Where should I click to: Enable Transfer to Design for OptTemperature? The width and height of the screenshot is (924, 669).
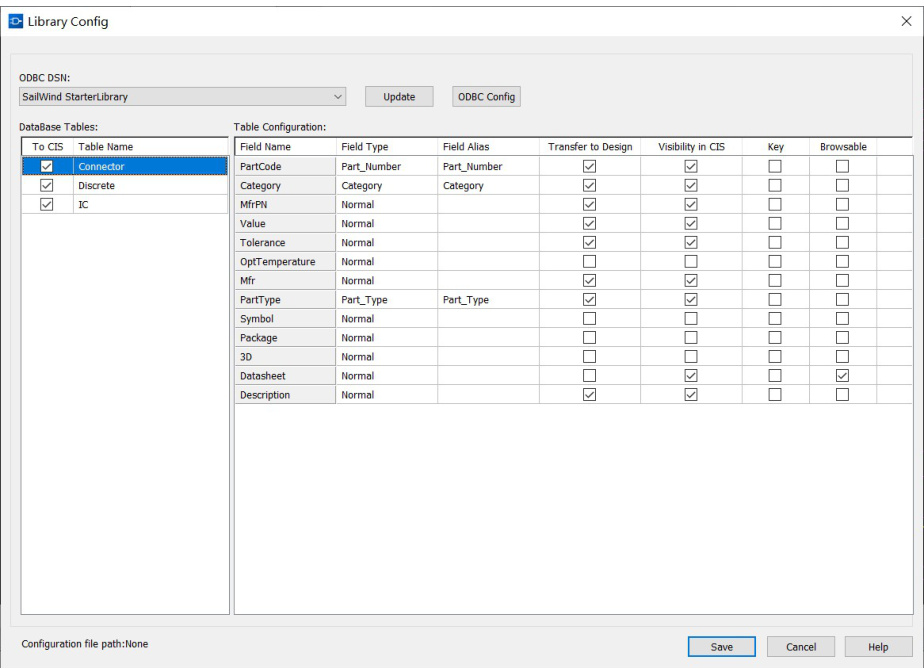pos(589,261)
